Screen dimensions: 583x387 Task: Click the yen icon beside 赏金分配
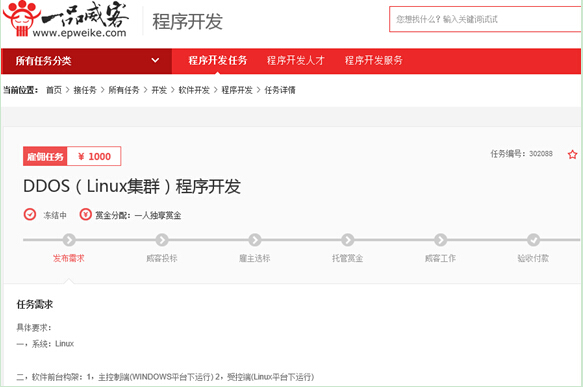(x=86, y=215)
